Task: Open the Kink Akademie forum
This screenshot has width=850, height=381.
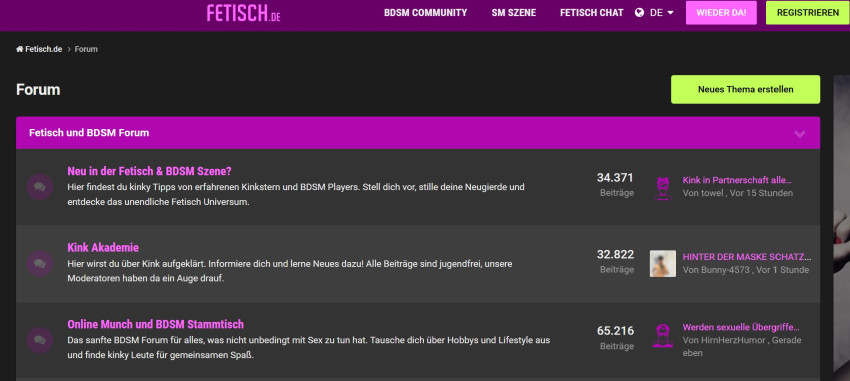Action: point(103,248)
